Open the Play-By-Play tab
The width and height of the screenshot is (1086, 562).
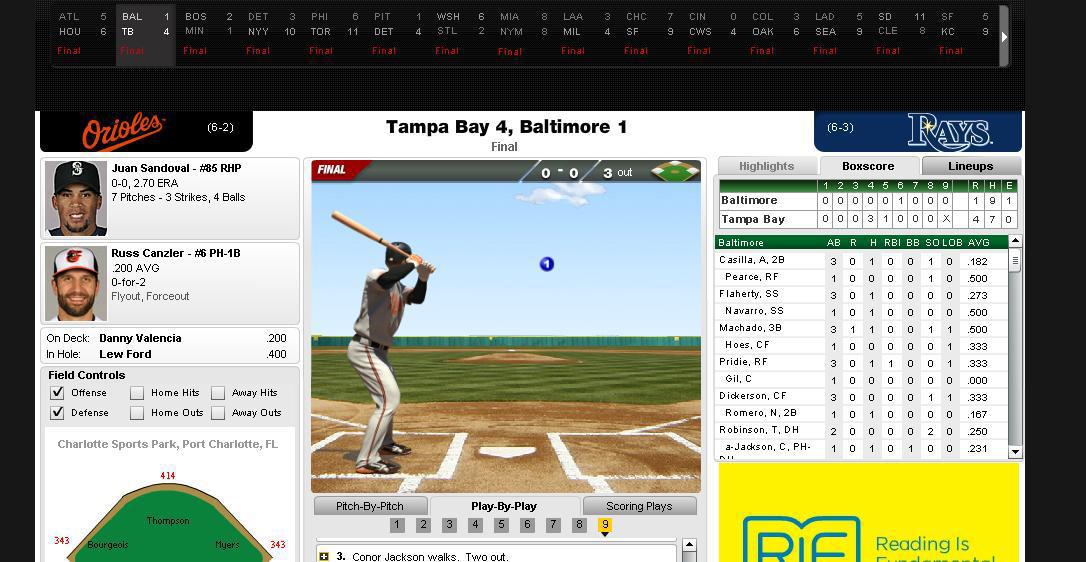coord(504,506)
